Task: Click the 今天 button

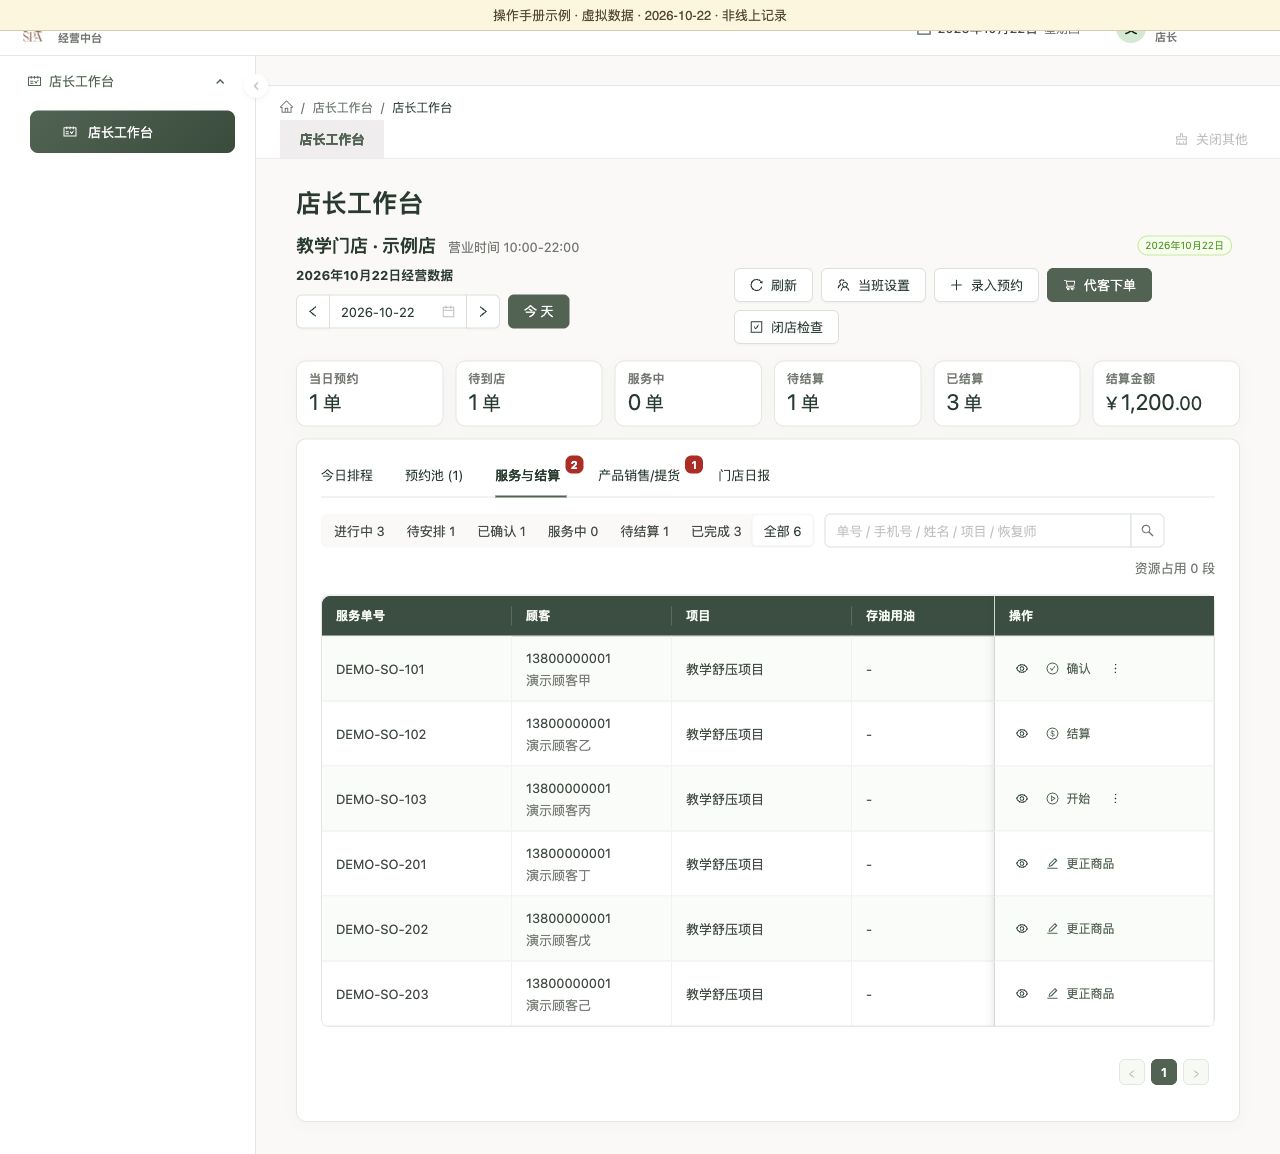Action: click(539, 312)
